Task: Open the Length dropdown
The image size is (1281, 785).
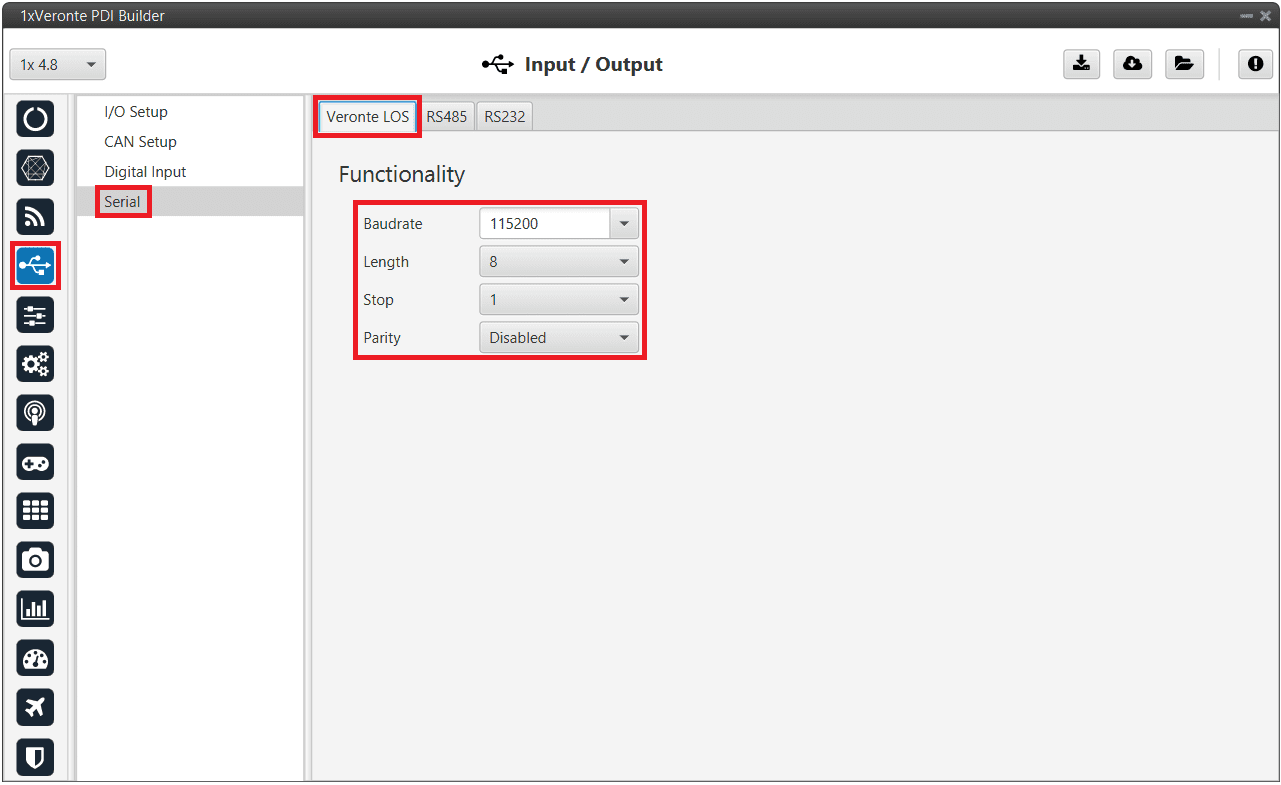Action: (558, 262)
